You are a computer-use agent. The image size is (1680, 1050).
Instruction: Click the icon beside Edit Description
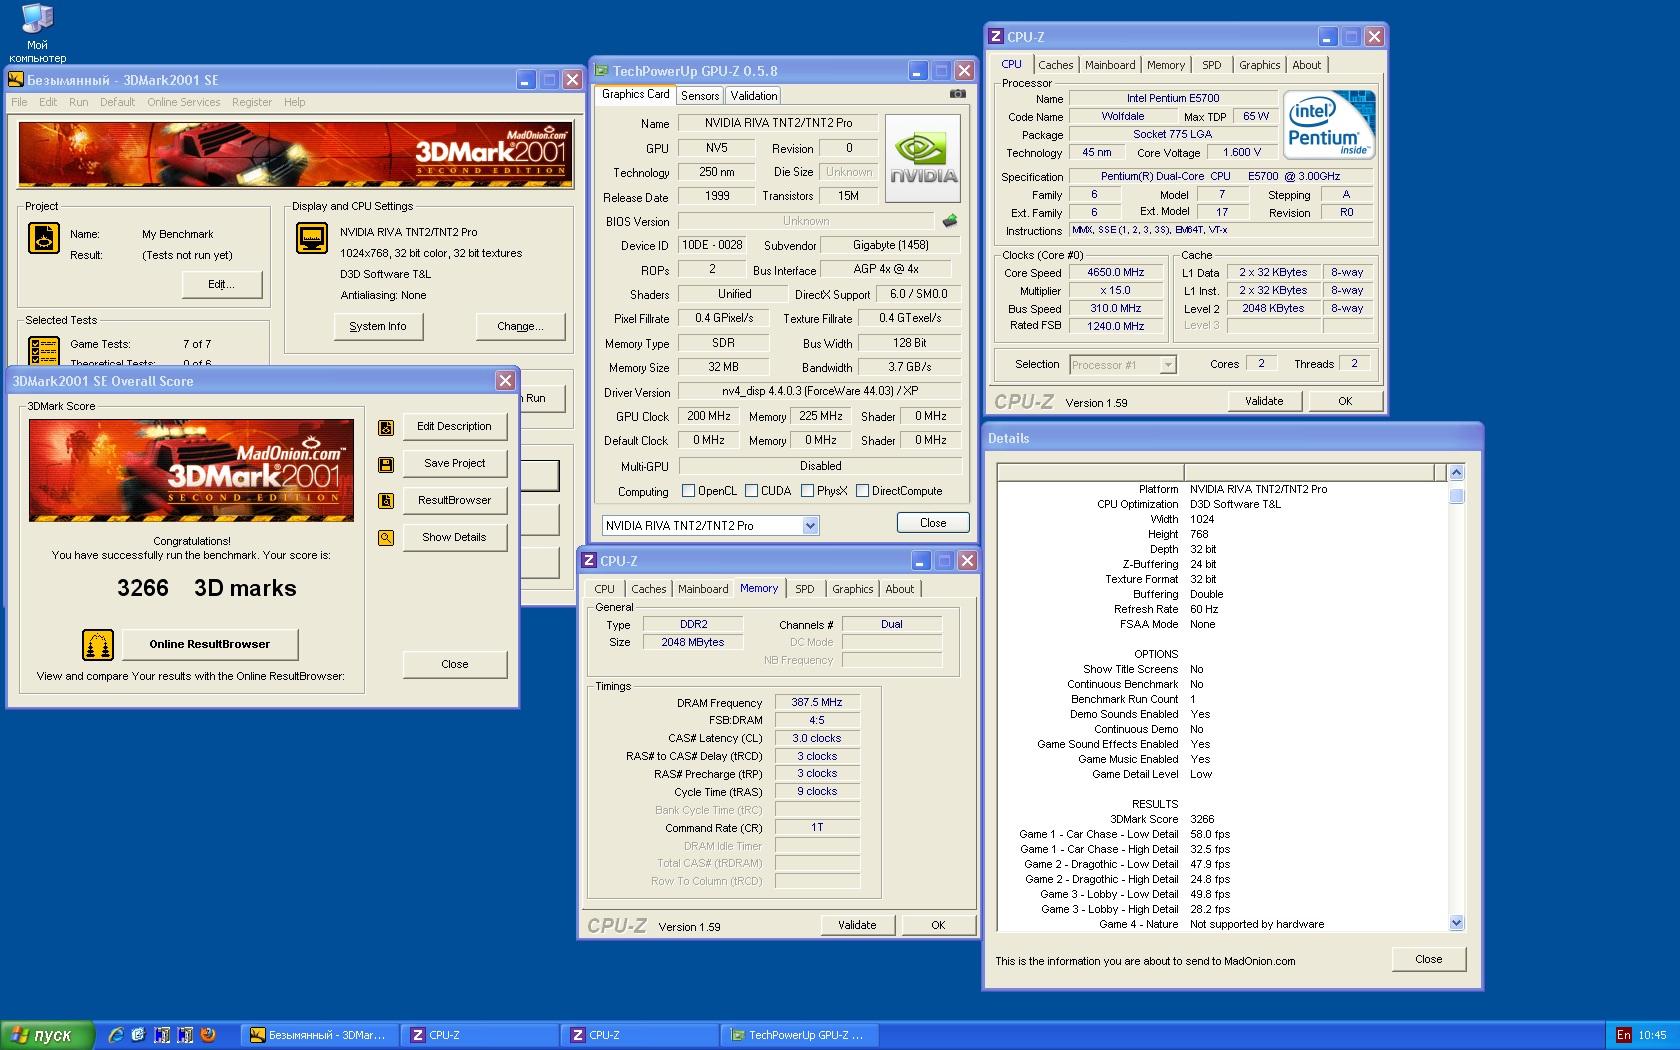(386, 428)
